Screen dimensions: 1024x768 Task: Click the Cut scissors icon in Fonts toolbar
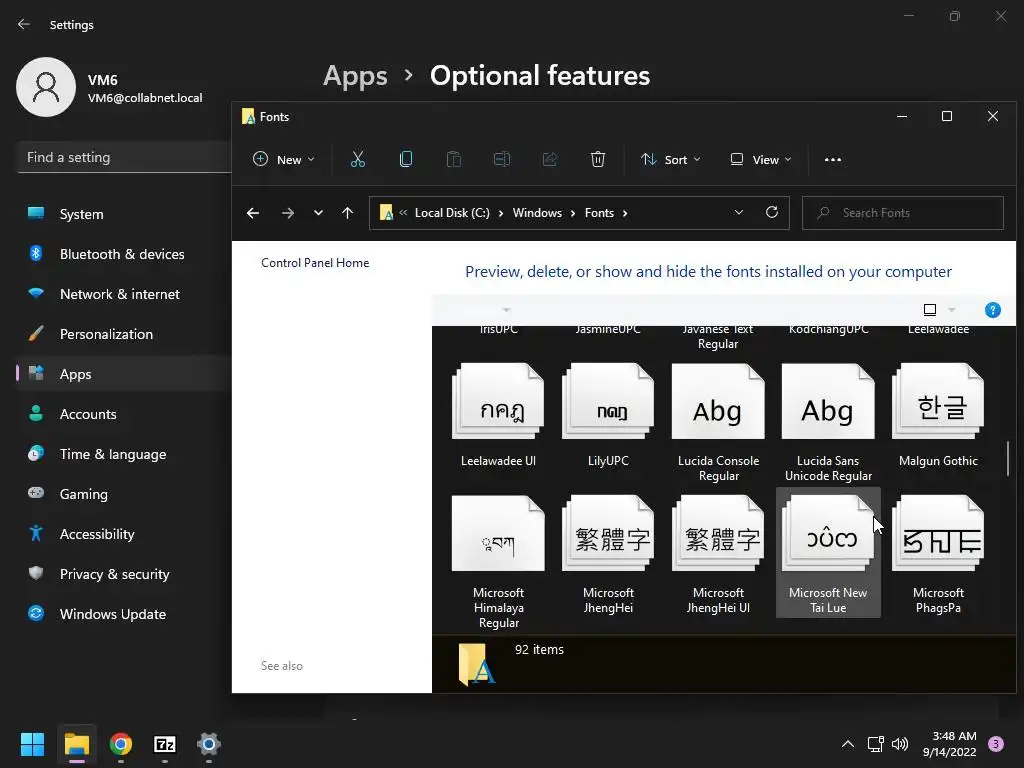point(357,159)
